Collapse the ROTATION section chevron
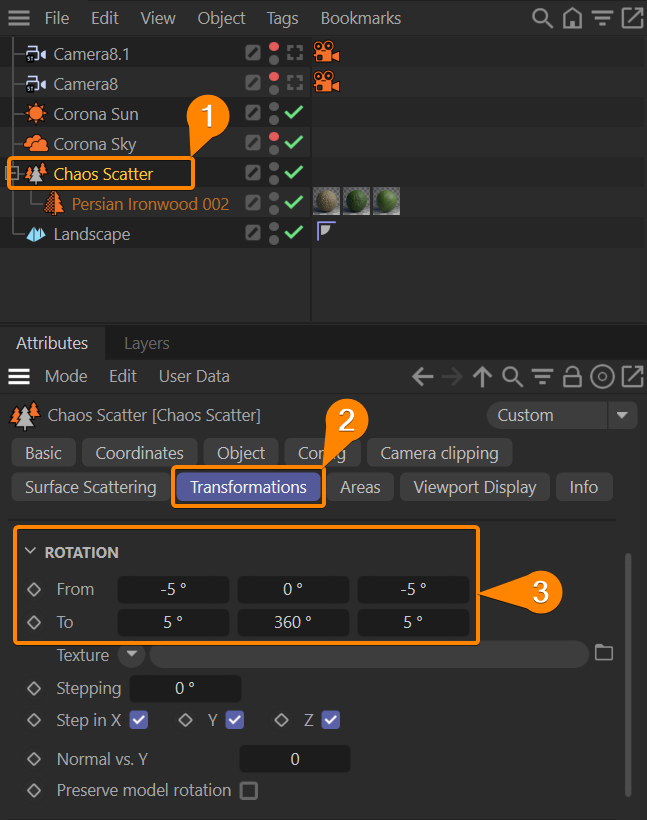Screen dimensions: 647x820 click(30, 551)
